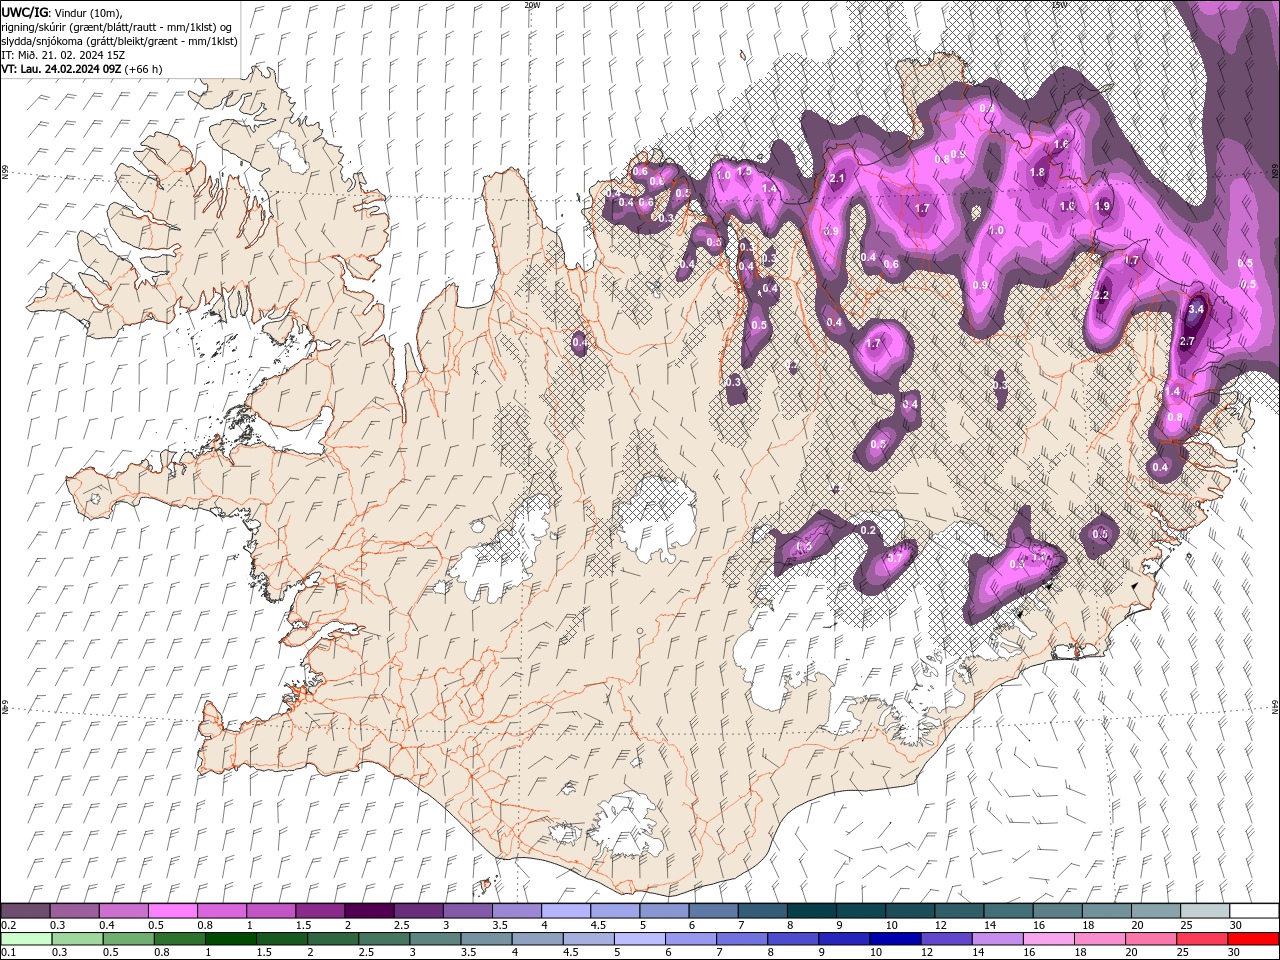Screen dimensions: 1280x960
Task: Click the violet 12 rain legend swatch
Action: pyautogui.click(x=947, y=939)
